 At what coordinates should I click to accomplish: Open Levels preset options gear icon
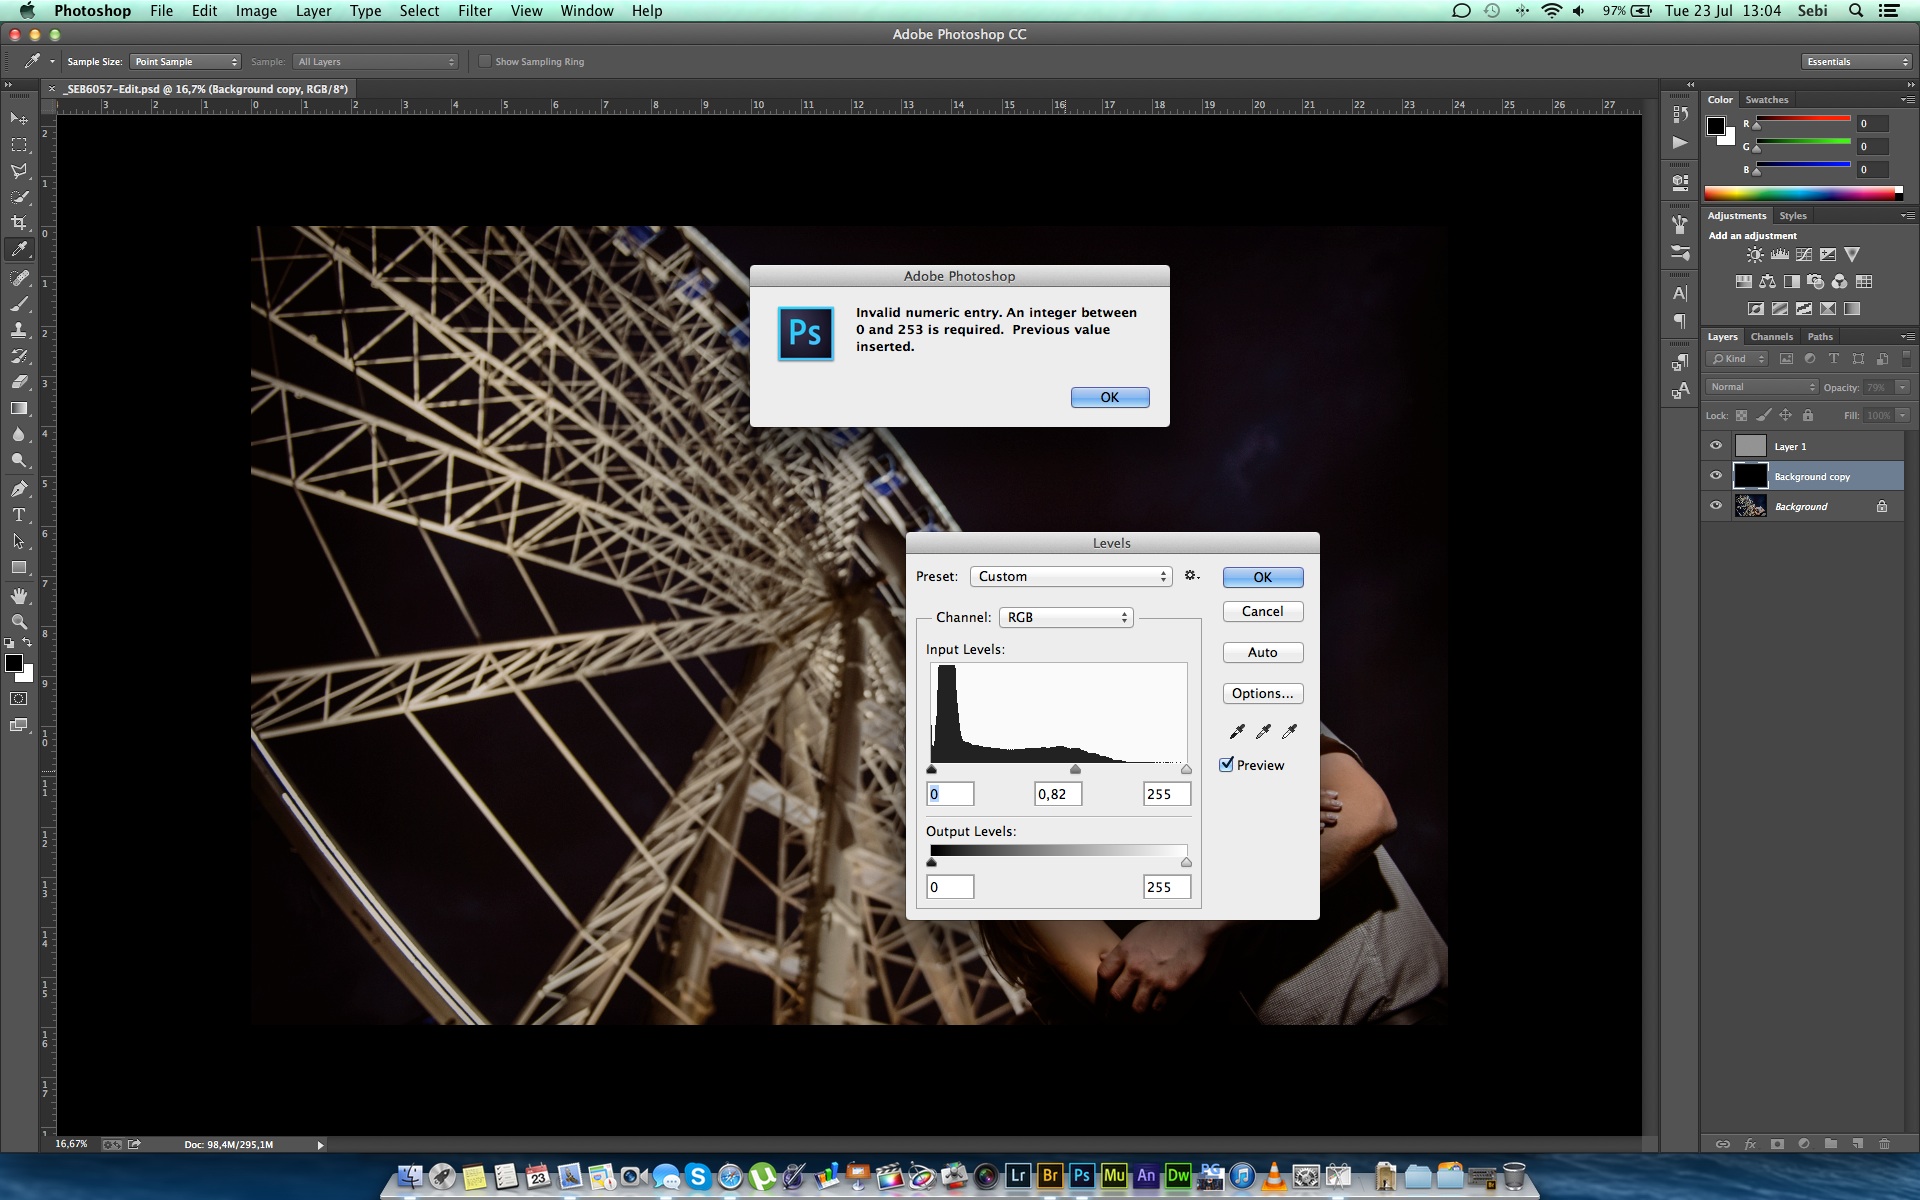pos(1191,576)
